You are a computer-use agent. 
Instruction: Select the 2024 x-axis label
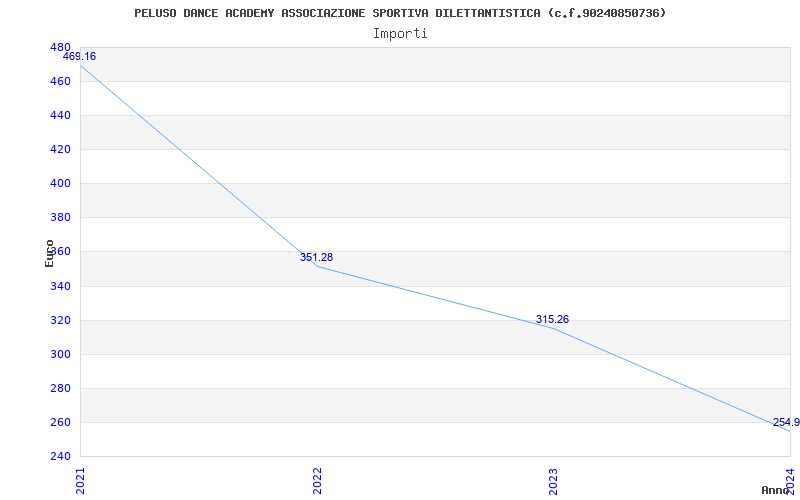coord(790,481)
